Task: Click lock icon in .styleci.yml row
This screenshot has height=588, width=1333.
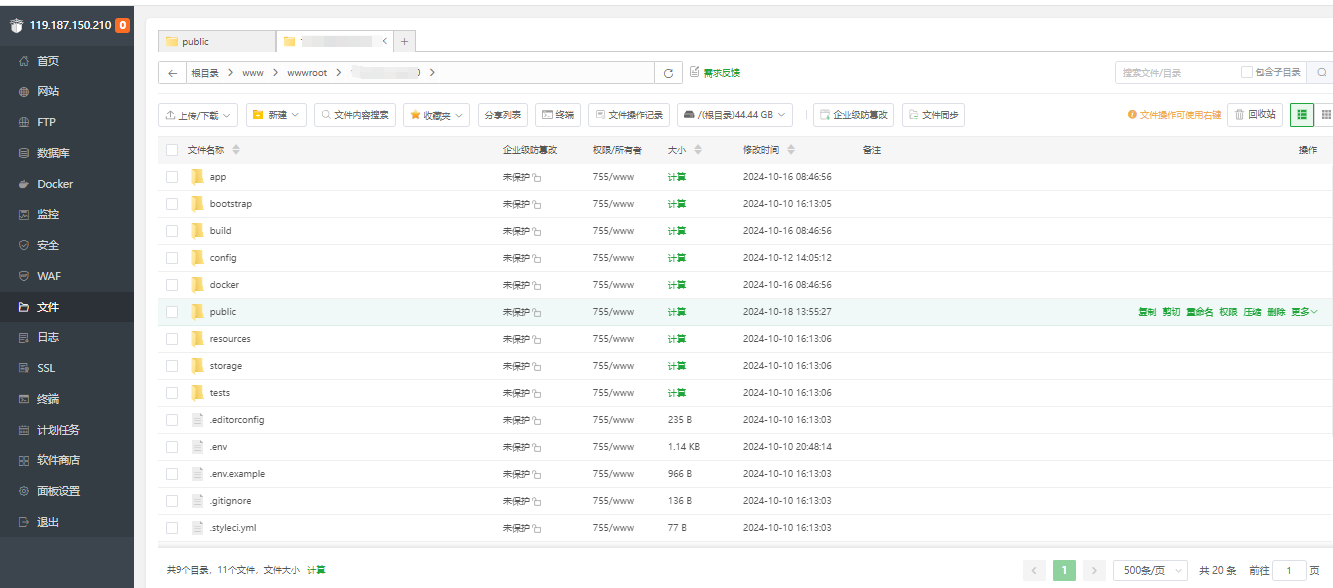Action: click(537, 528)
